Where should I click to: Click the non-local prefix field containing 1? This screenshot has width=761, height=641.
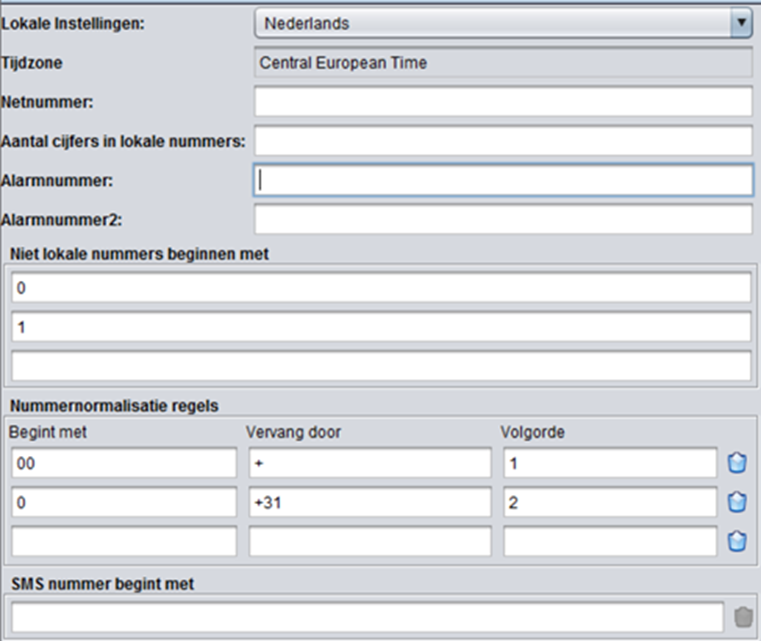[380, 327]
